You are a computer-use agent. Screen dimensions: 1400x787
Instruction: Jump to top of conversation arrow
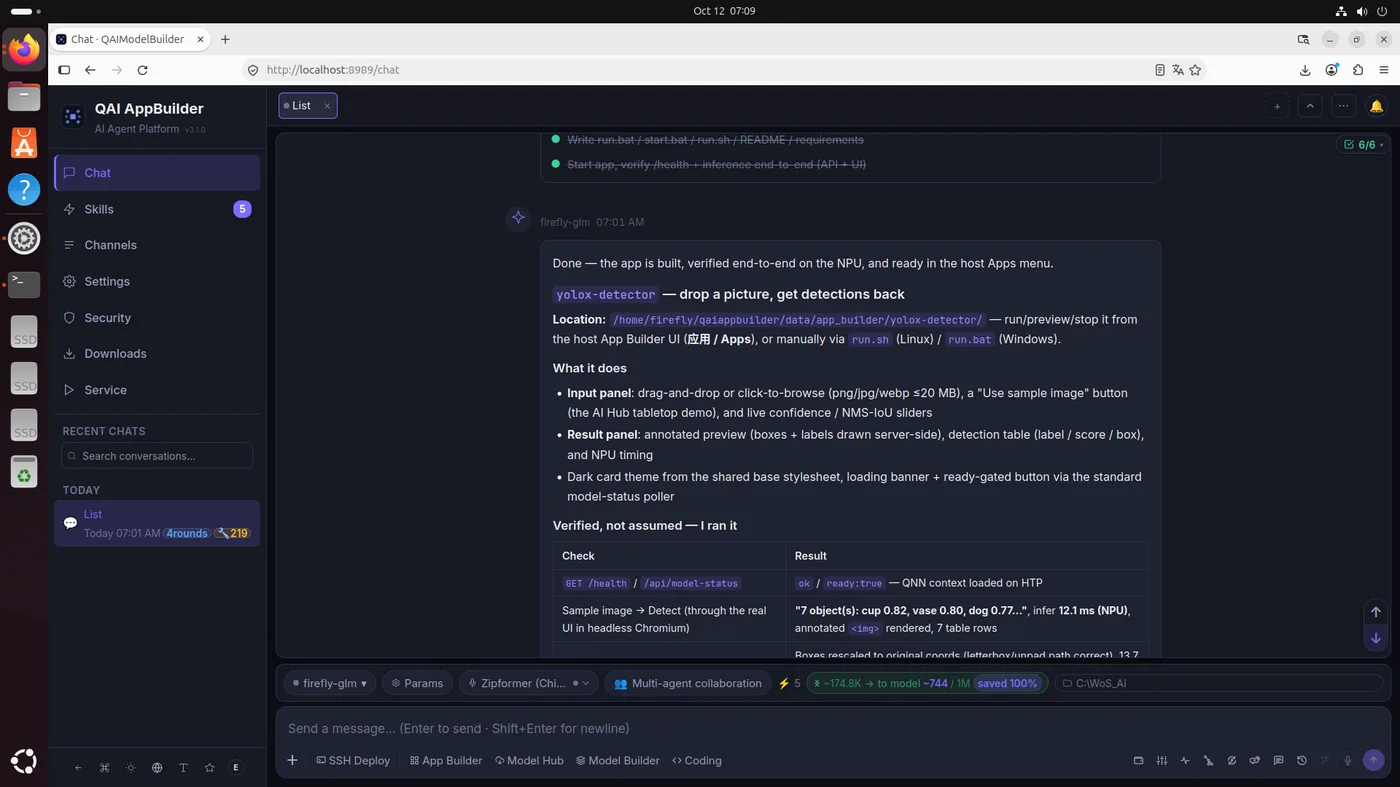point(1376,612)
